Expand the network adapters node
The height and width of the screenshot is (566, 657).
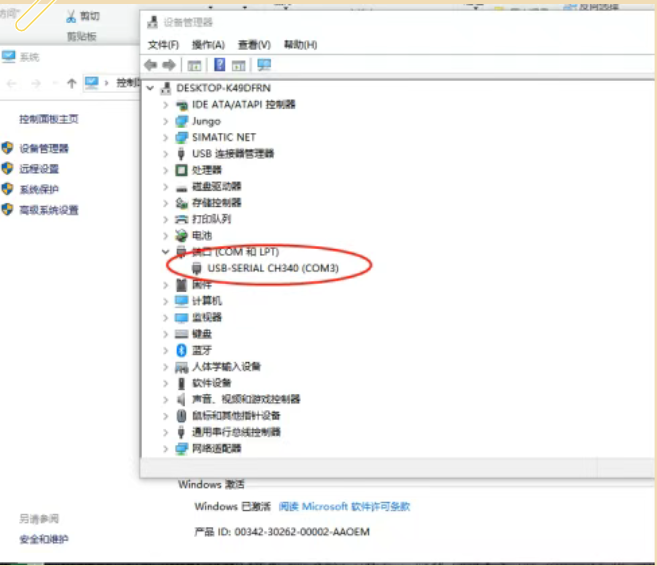click(x=166, y=449)
